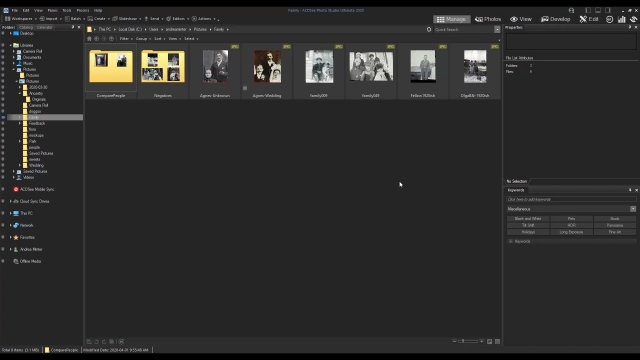Click the add keywords input field
This screenshot has width=640, height=360.
571,200
